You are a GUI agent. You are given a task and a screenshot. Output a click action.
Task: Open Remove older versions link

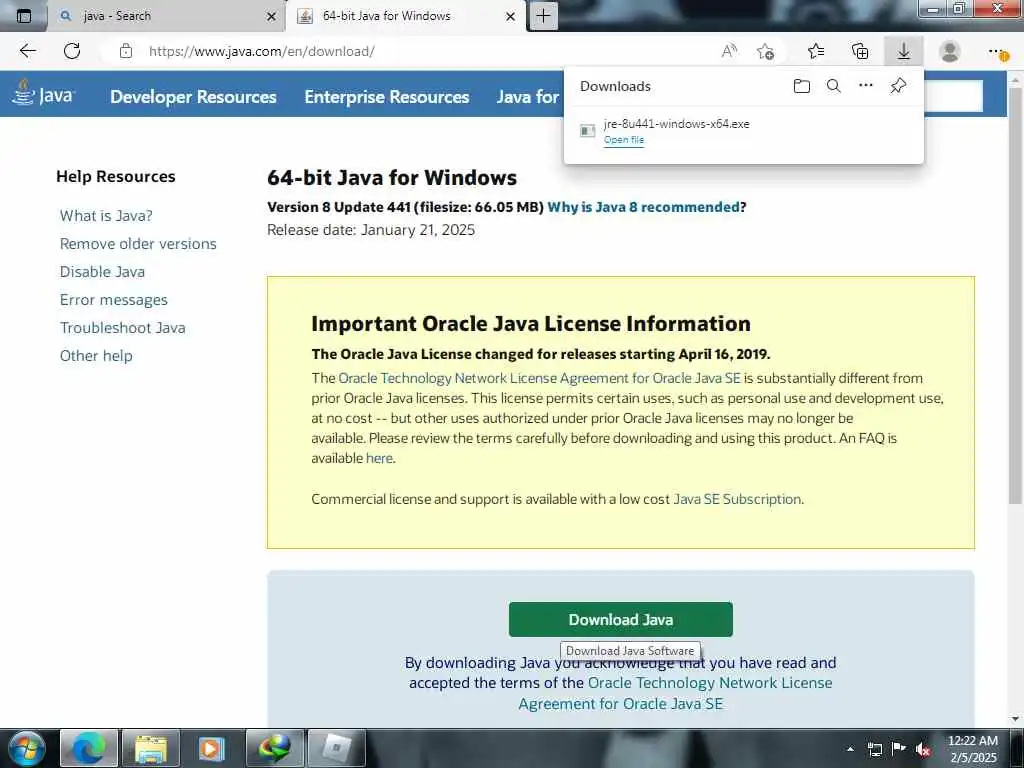click(138, 244)
